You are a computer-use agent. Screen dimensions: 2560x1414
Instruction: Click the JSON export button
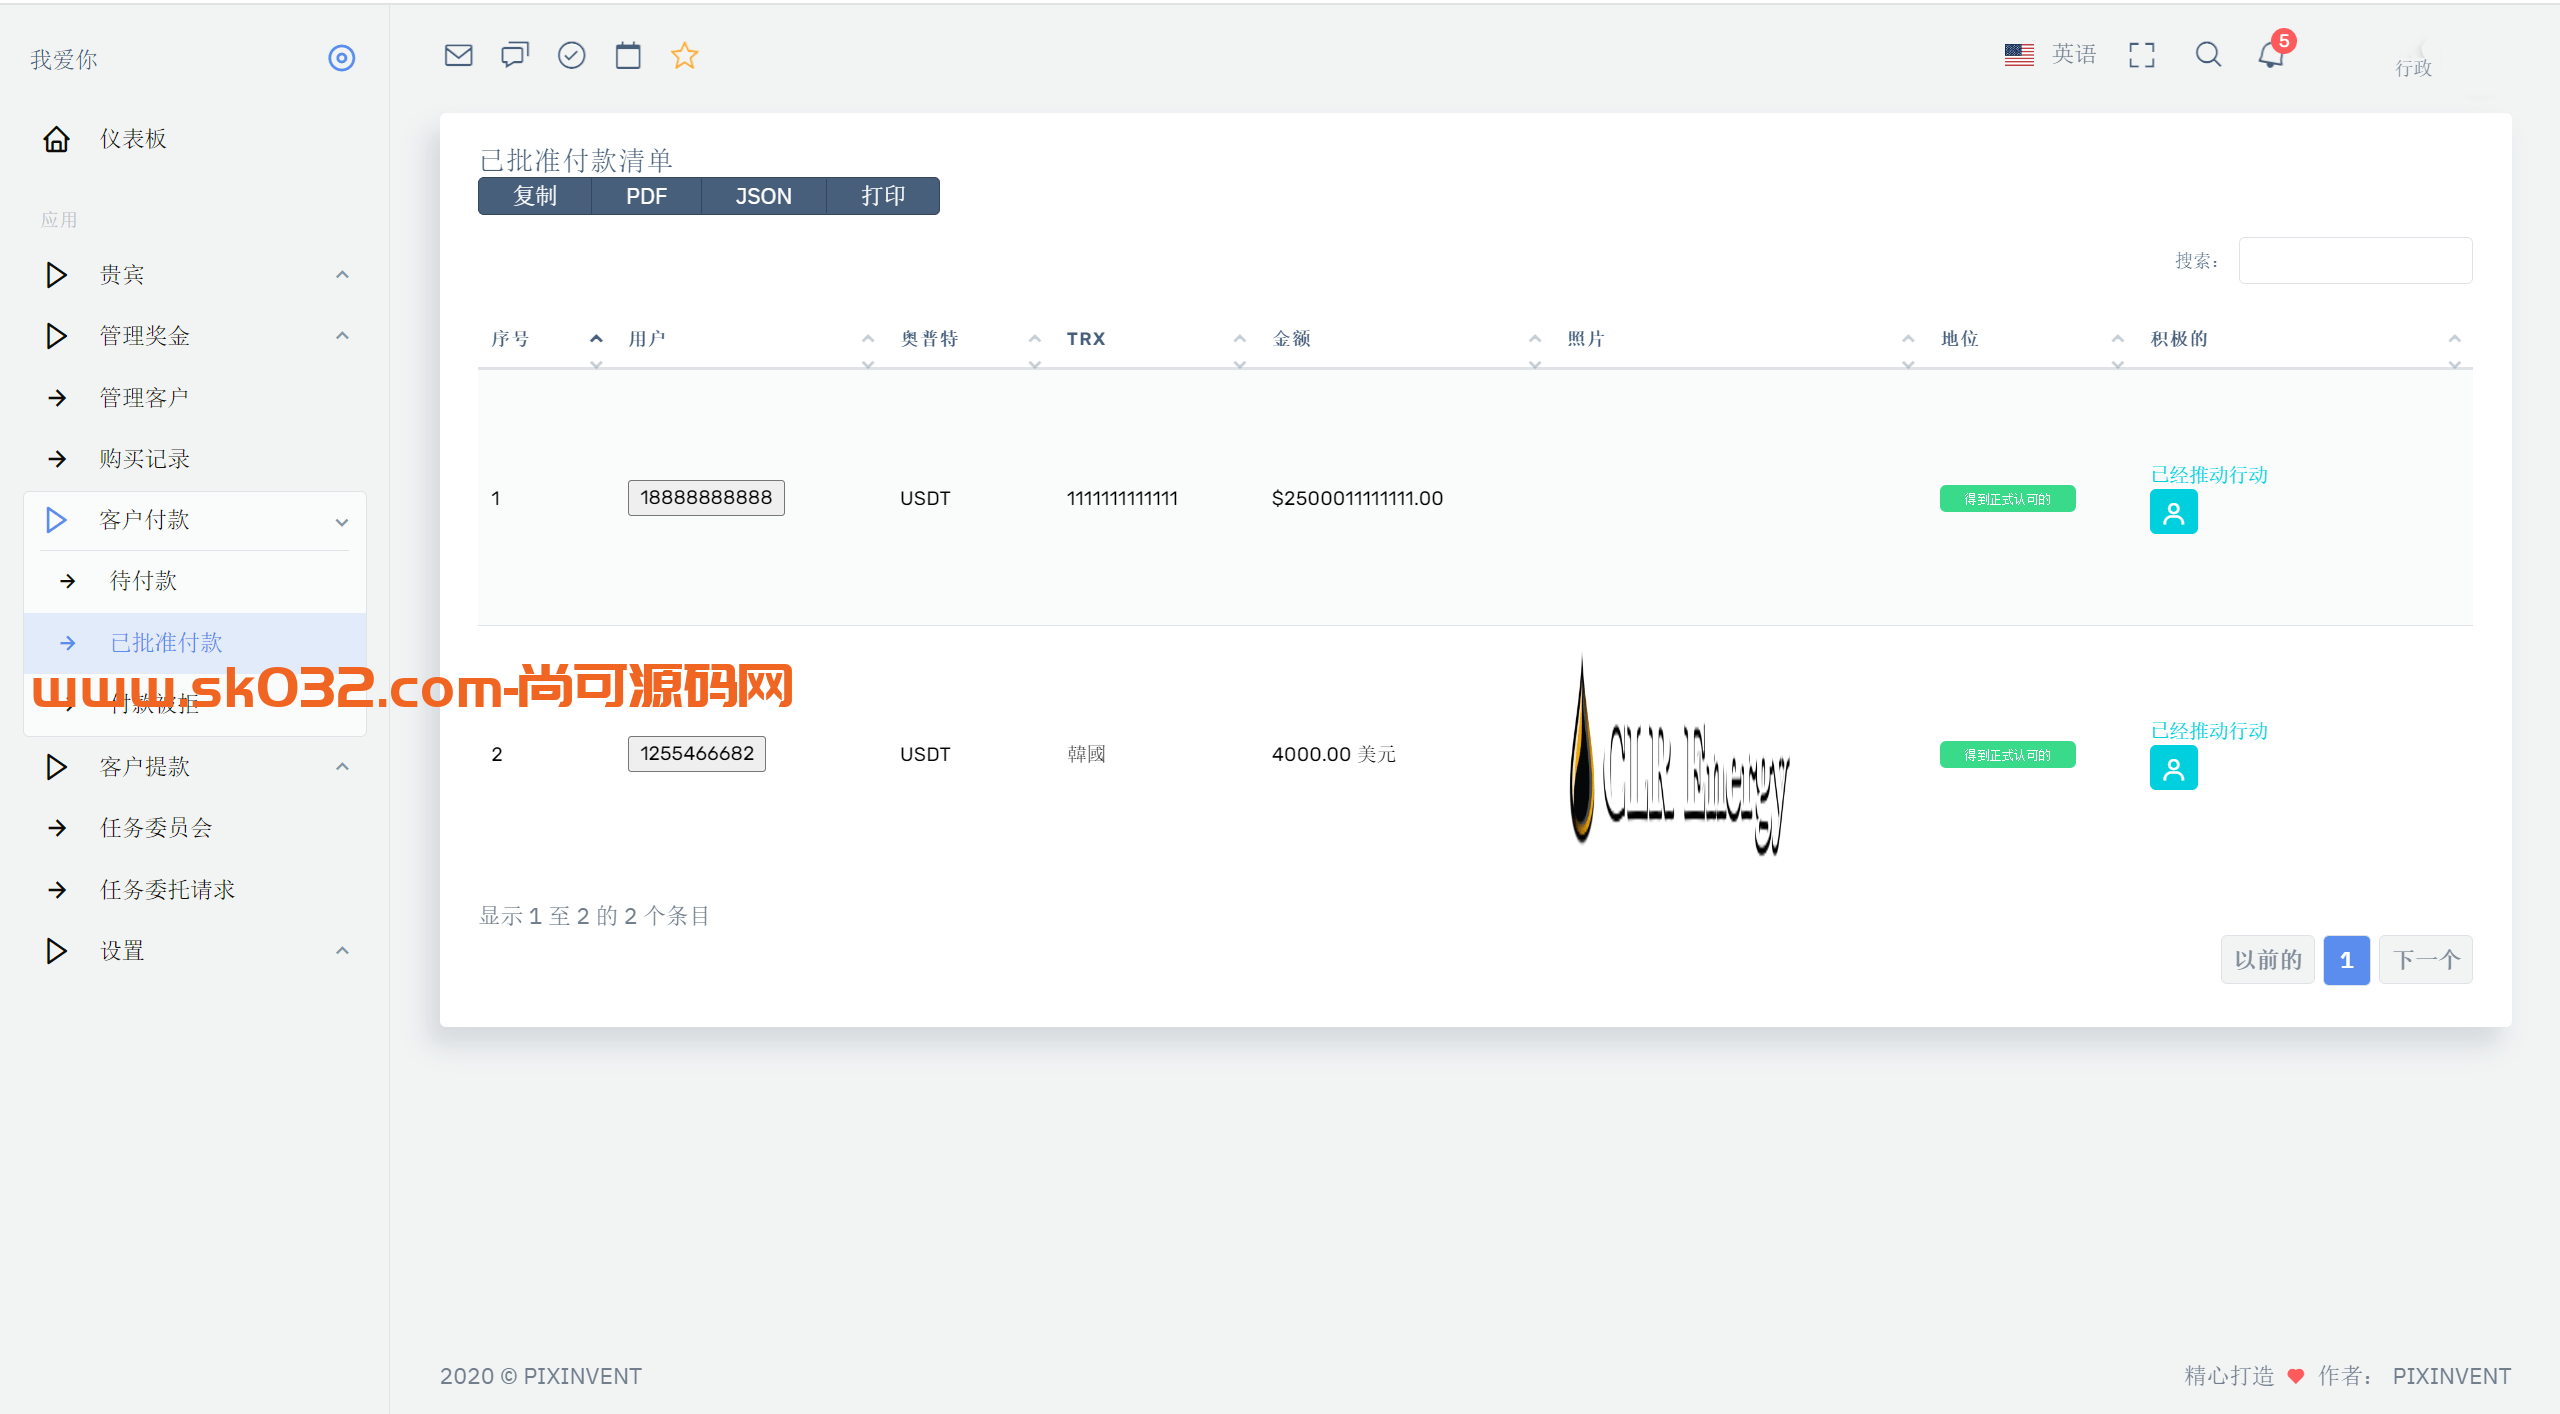click(x=764, y=196)
